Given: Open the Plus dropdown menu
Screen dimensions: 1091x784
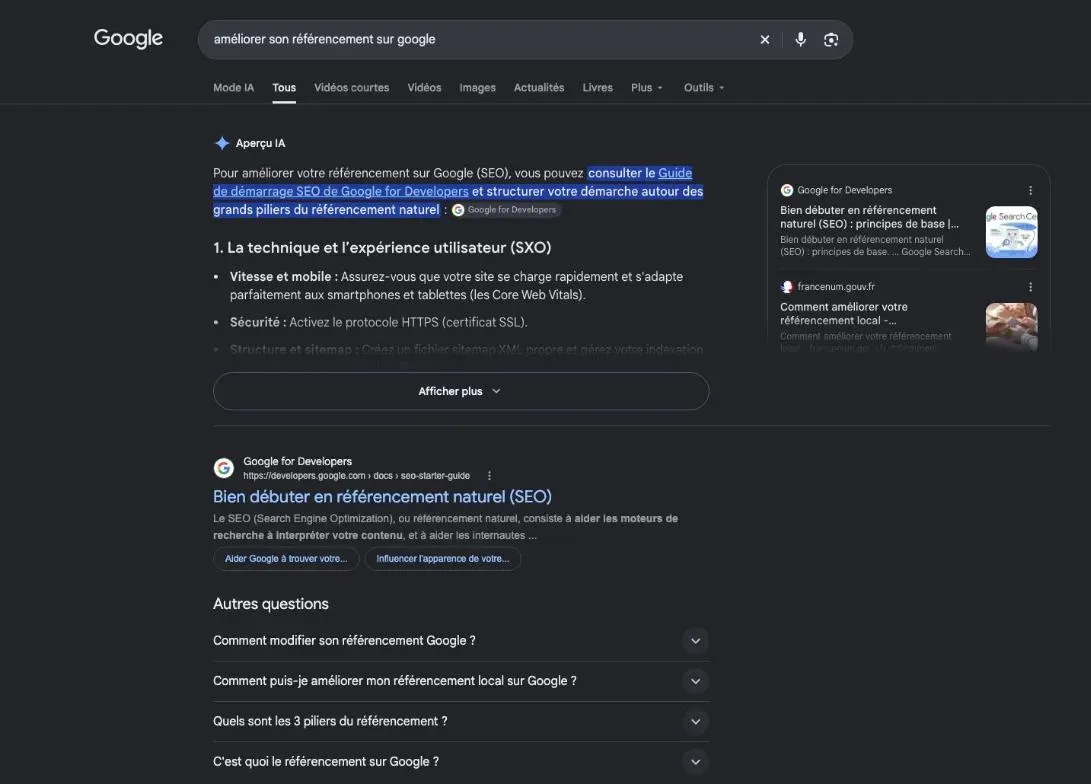Looking at the screenshot, I should pos(647,88).
